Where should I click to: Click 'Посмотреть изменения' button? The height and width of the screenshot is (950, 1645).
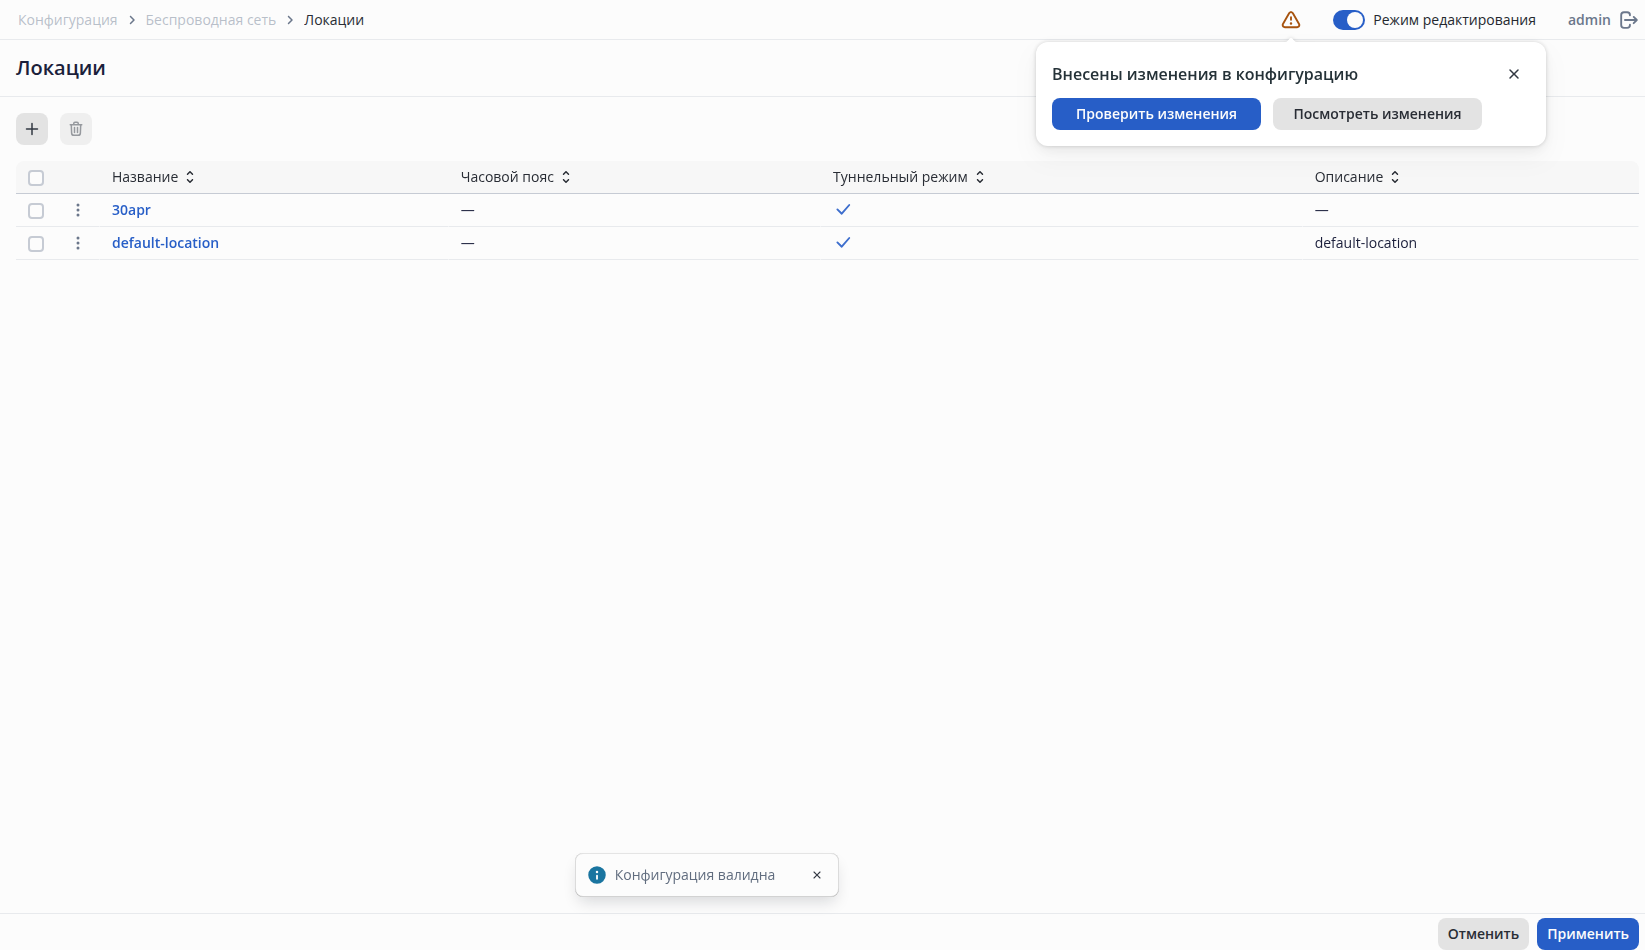click(x=1377, y=114)
